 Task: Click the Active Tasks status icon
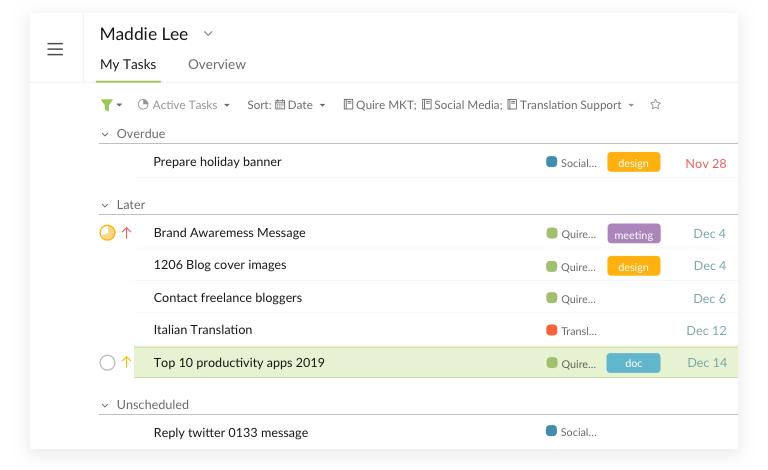[x=143, y=104]
